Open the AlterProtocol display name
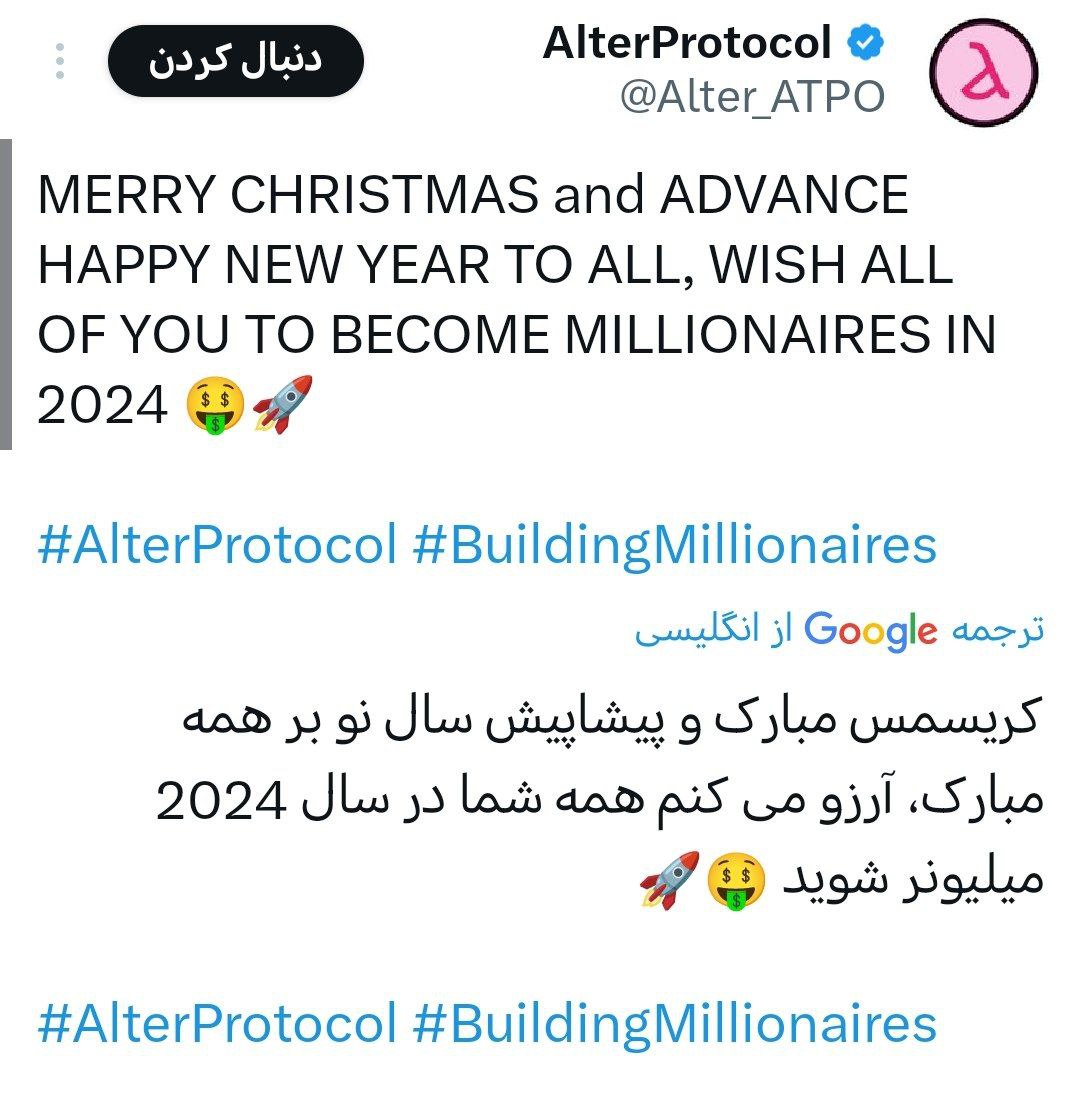This screenshot has height=1098, width=1080. (687, 43)
